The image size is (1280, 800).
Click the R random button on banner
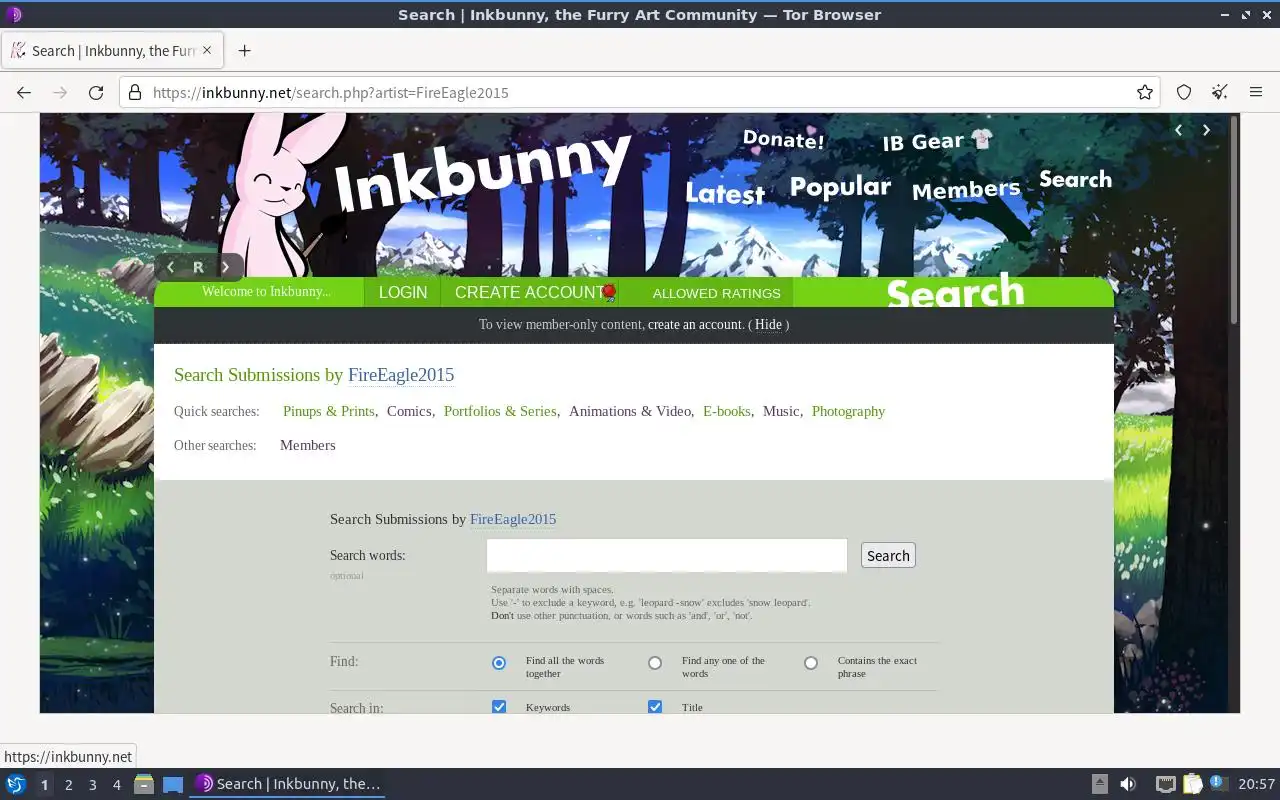[x=198, y=267]
